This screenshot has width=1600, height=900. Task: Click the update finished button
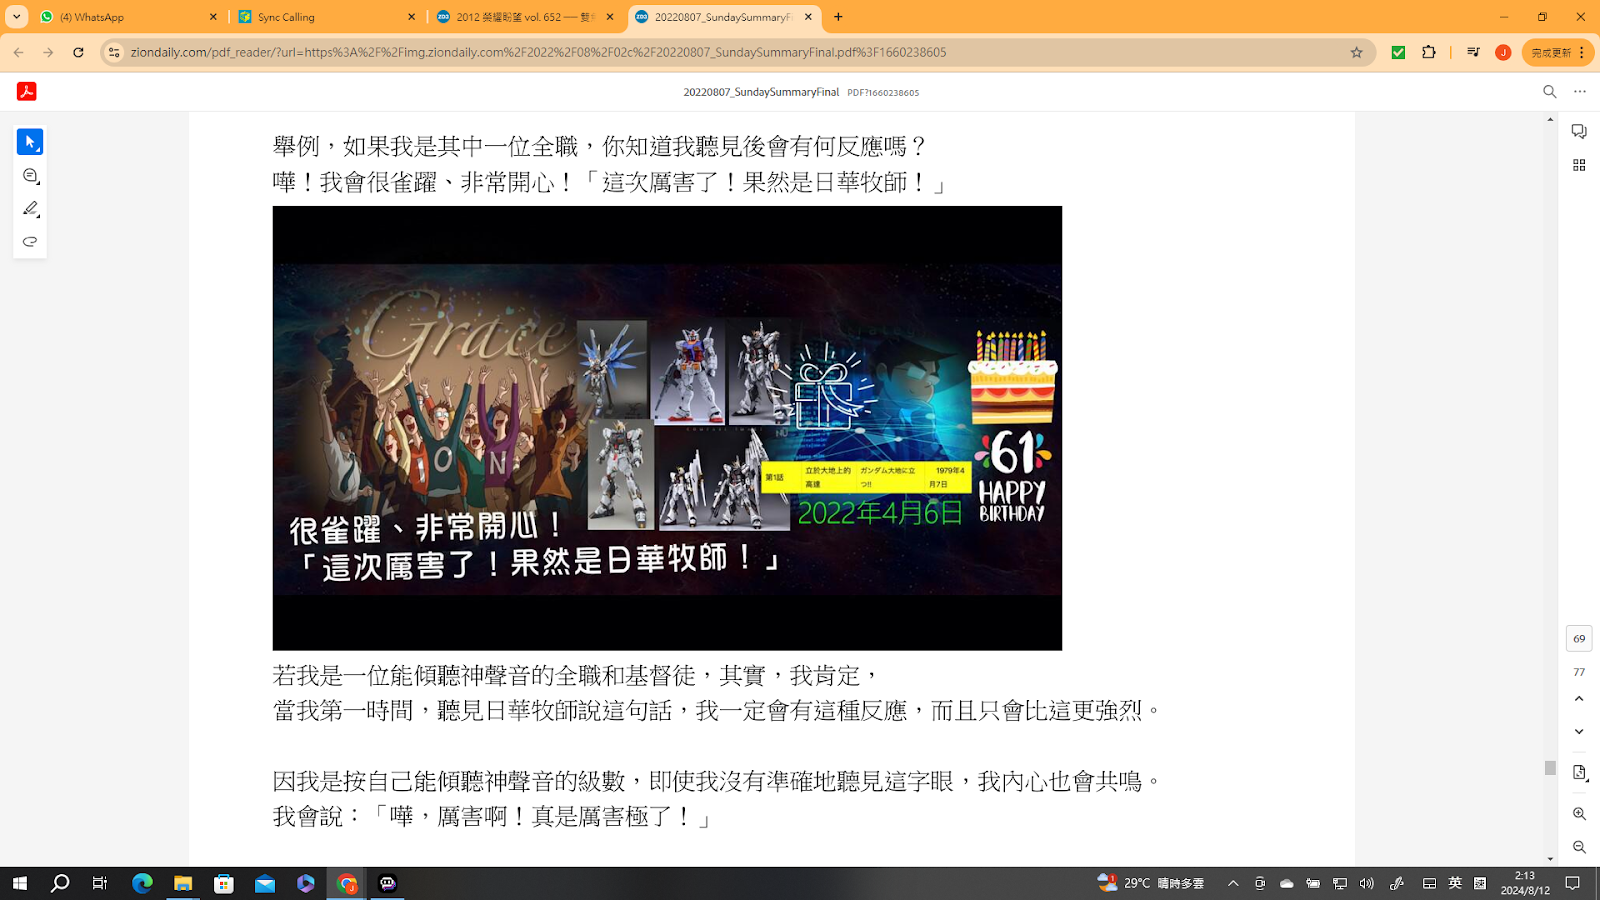pos(1557,52)
